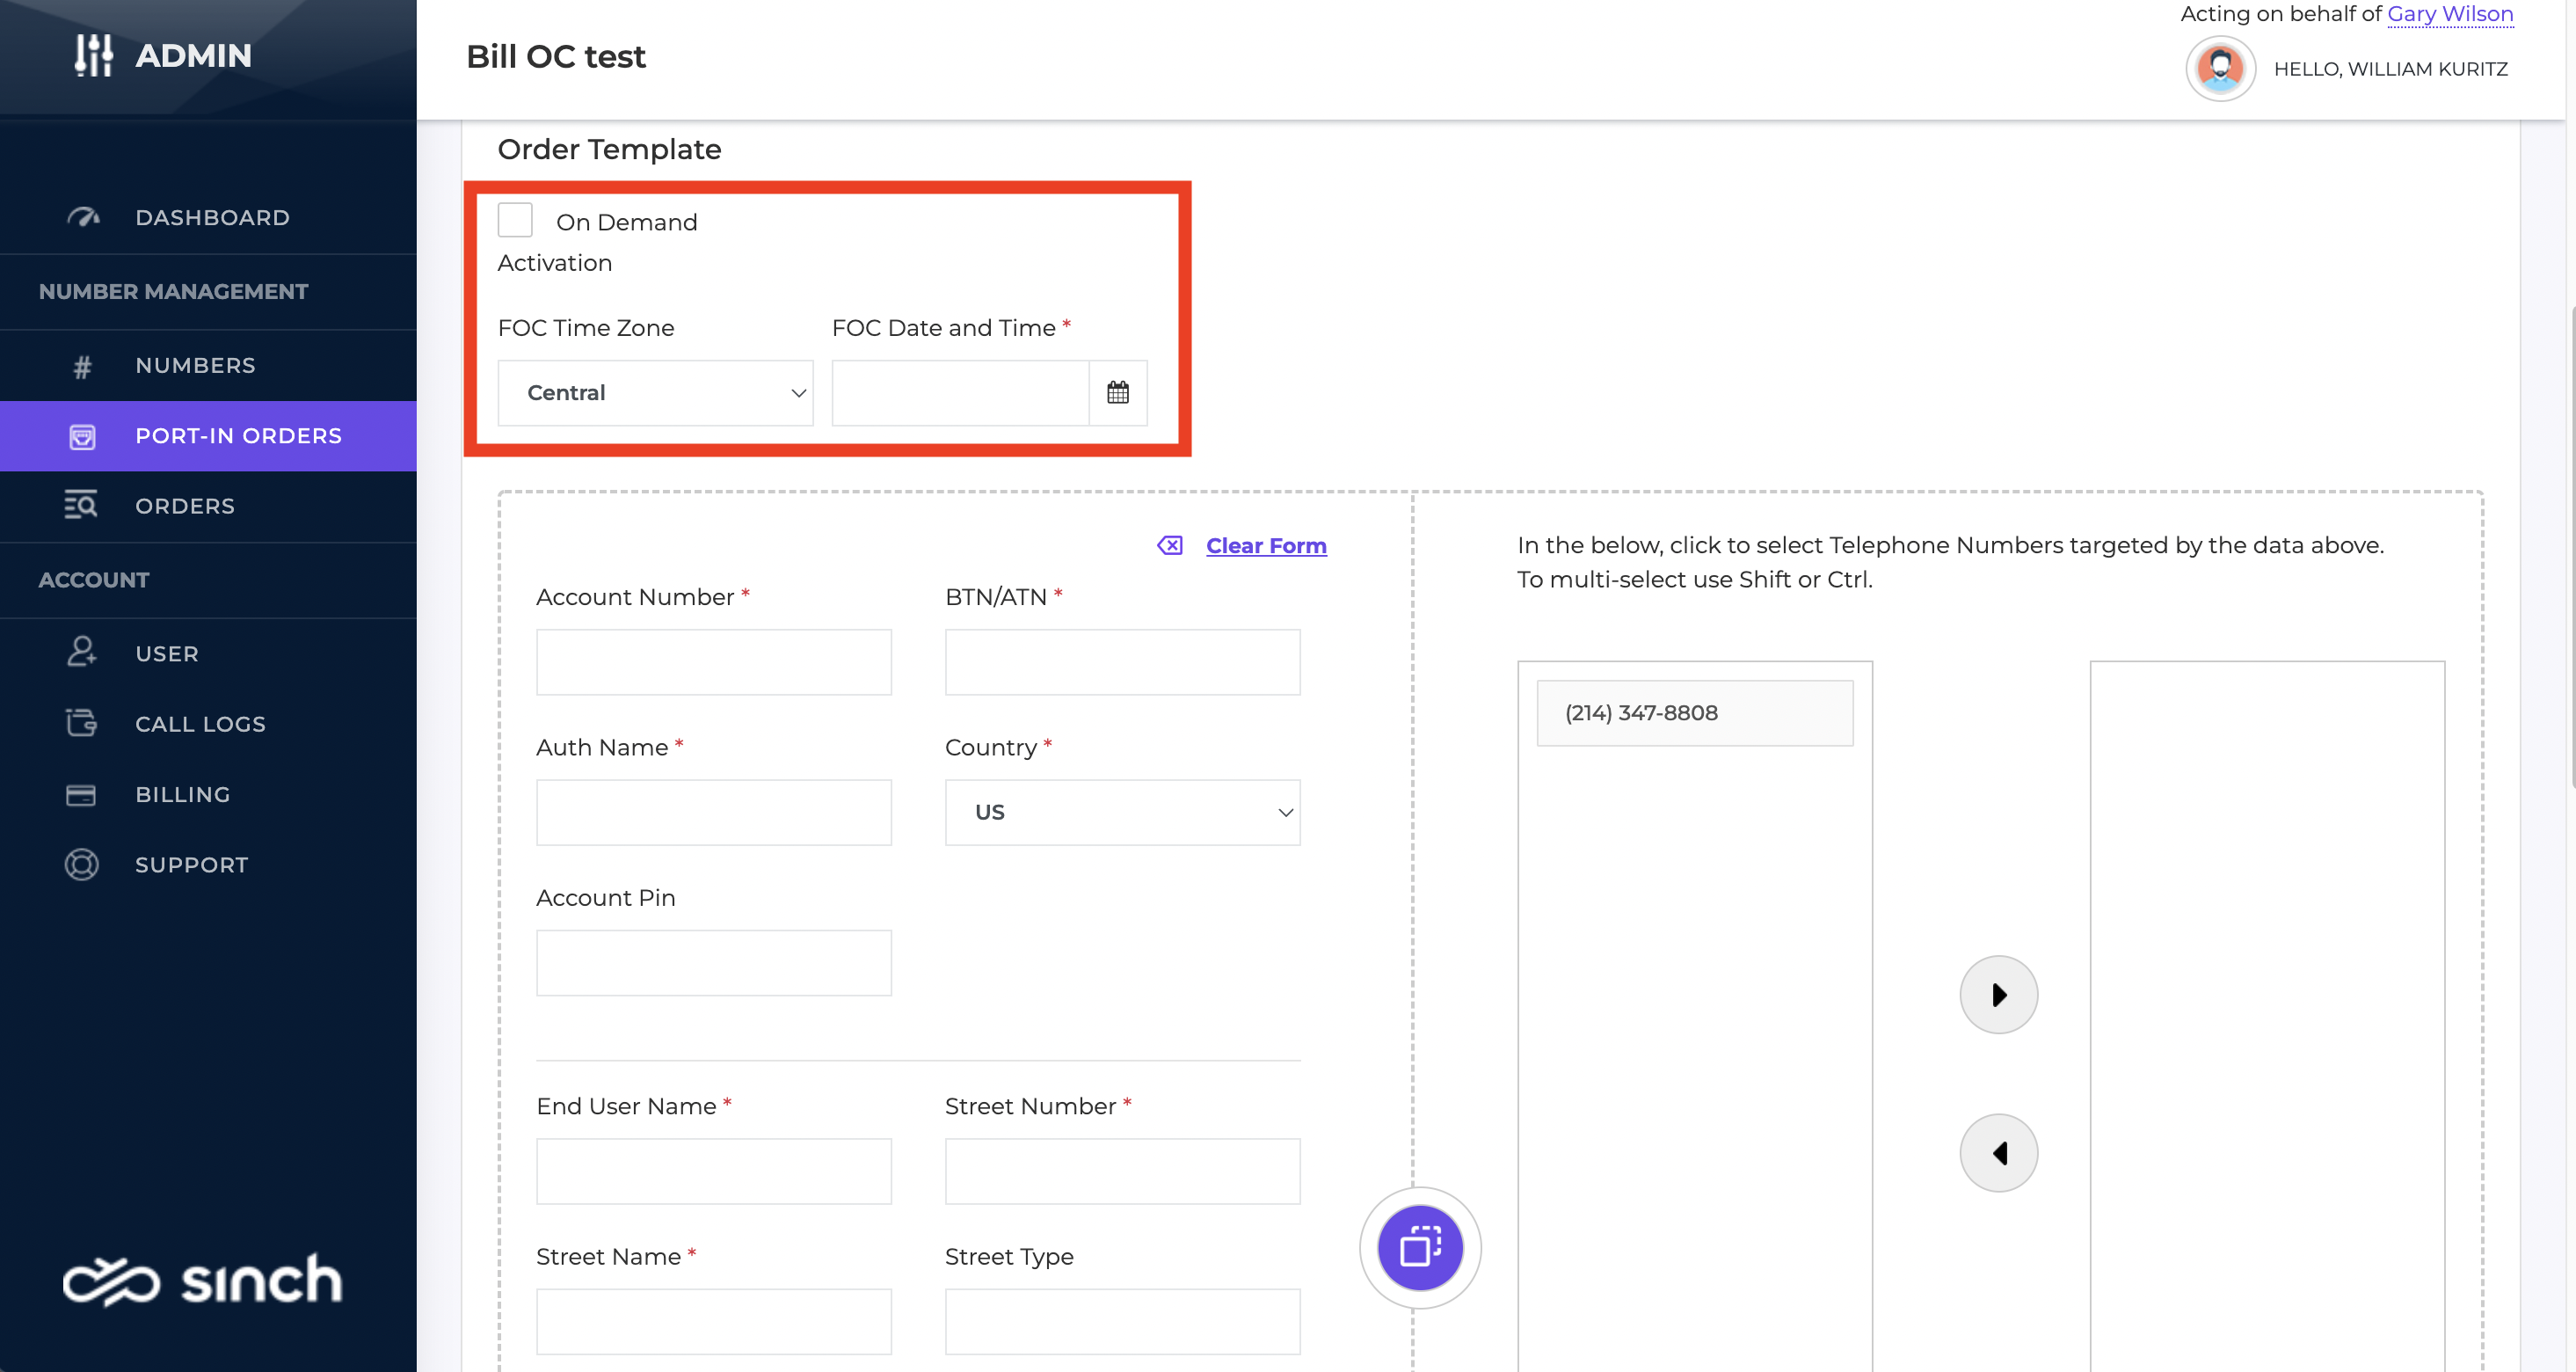Open the FOC date calendar picker
The image size is (2576, 1372).
(1117, 393)
